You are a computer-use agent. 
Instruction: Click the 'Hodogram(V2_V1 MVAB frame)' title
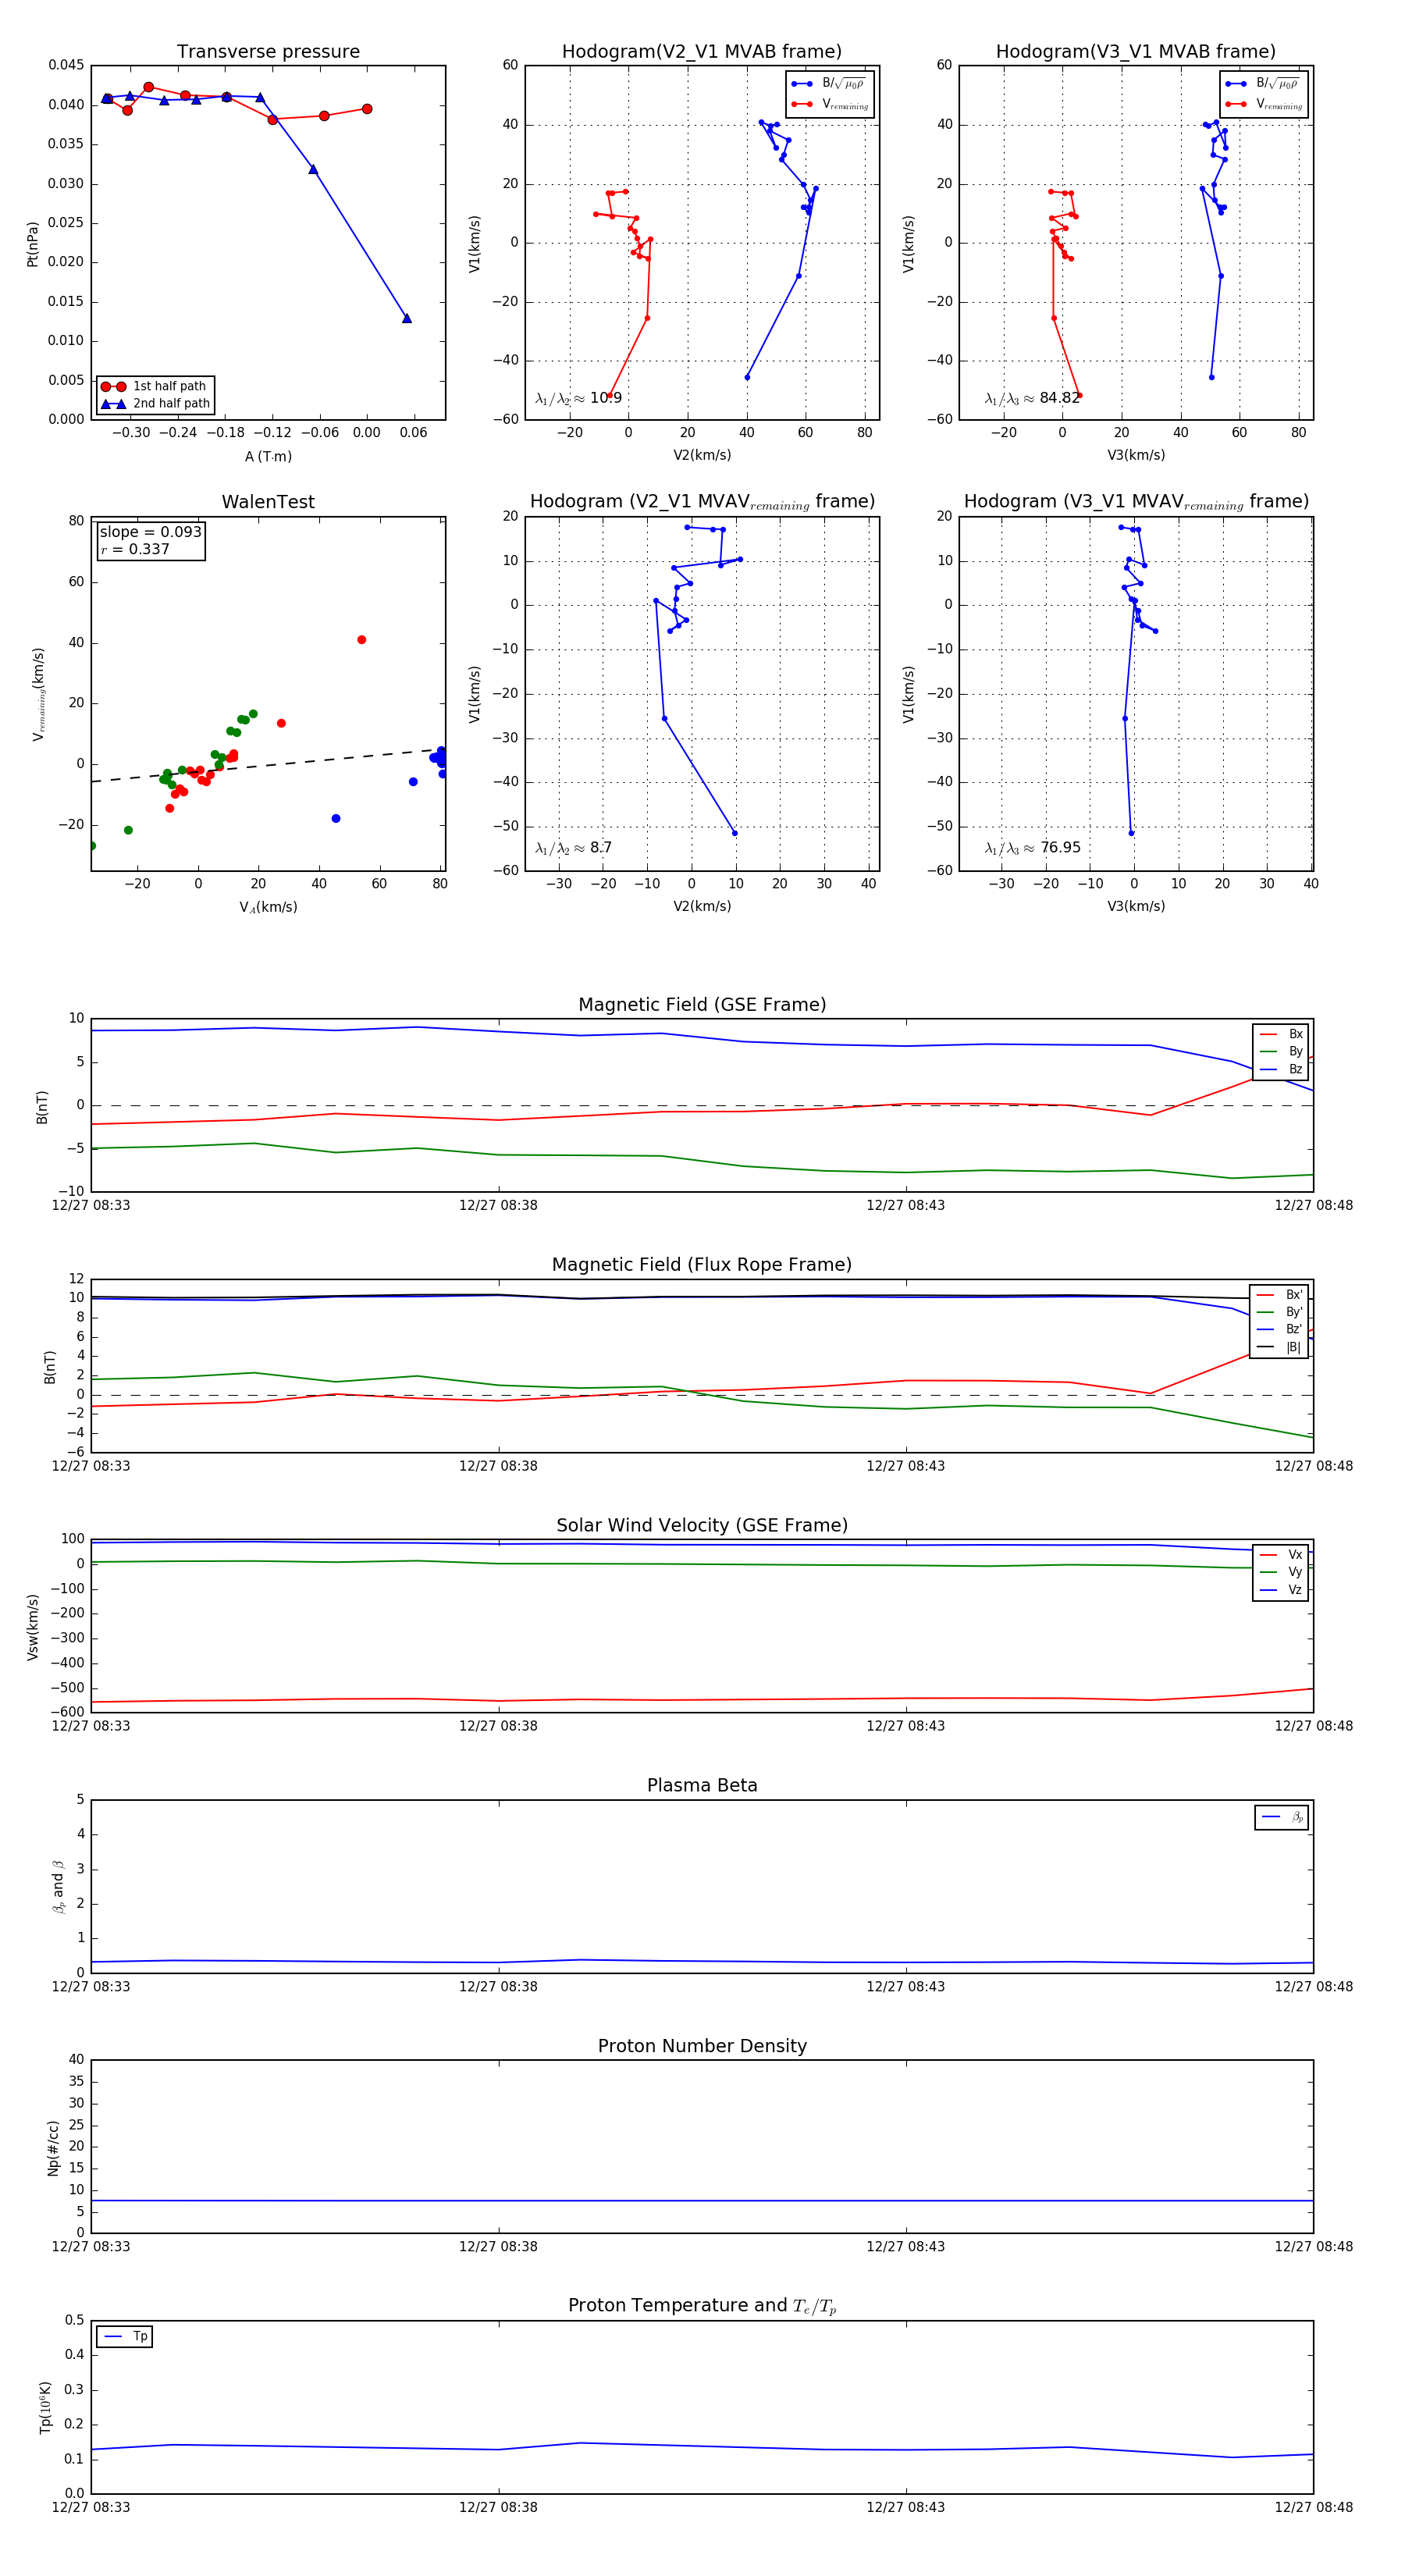[702, 52]
